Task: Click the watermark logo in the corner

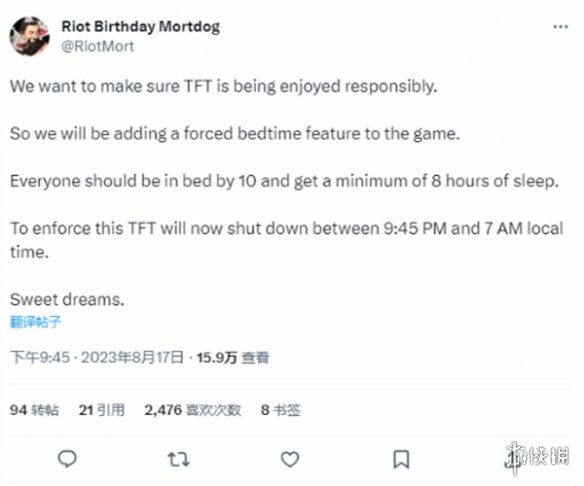Action: click(x=538, y=457)
